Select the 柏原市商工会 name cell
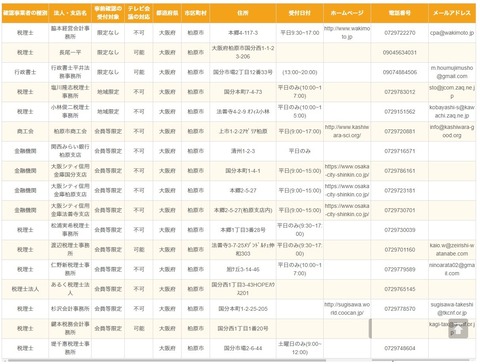Viewport: 480px width, 364px height. point(70,131)
